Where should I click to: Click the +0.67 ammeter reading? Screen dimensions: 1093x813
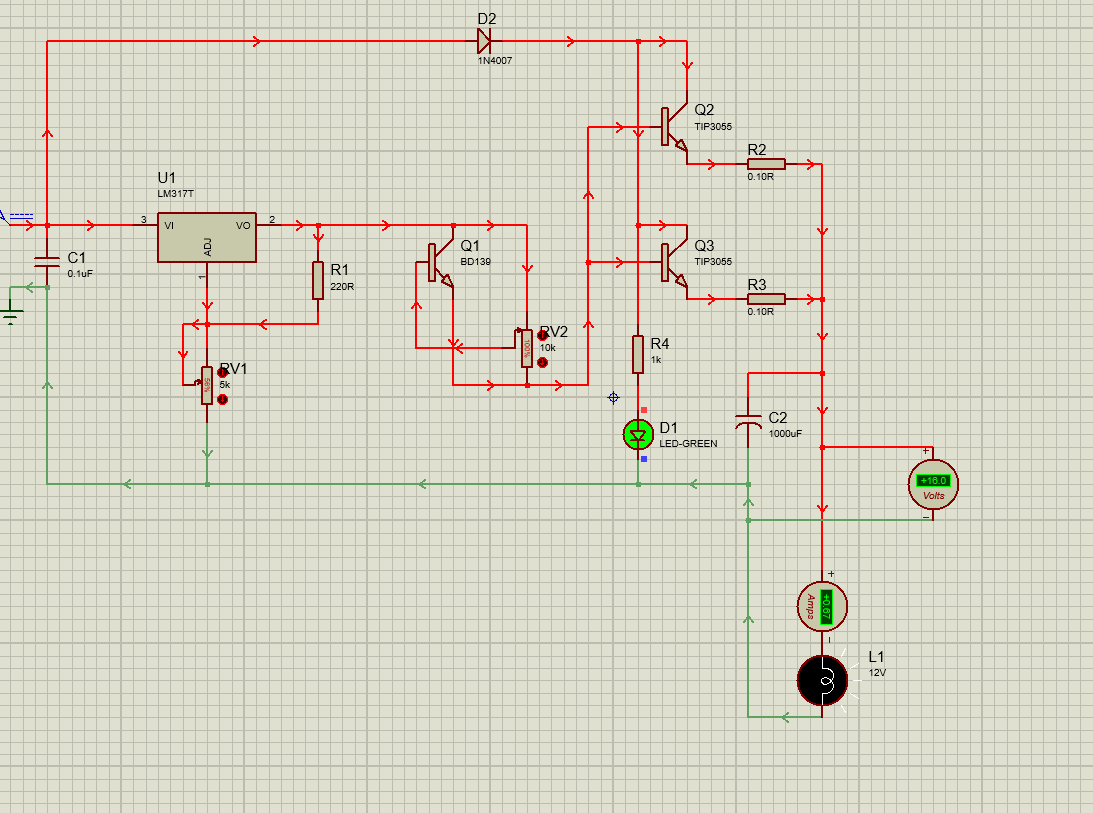[826, 607]
